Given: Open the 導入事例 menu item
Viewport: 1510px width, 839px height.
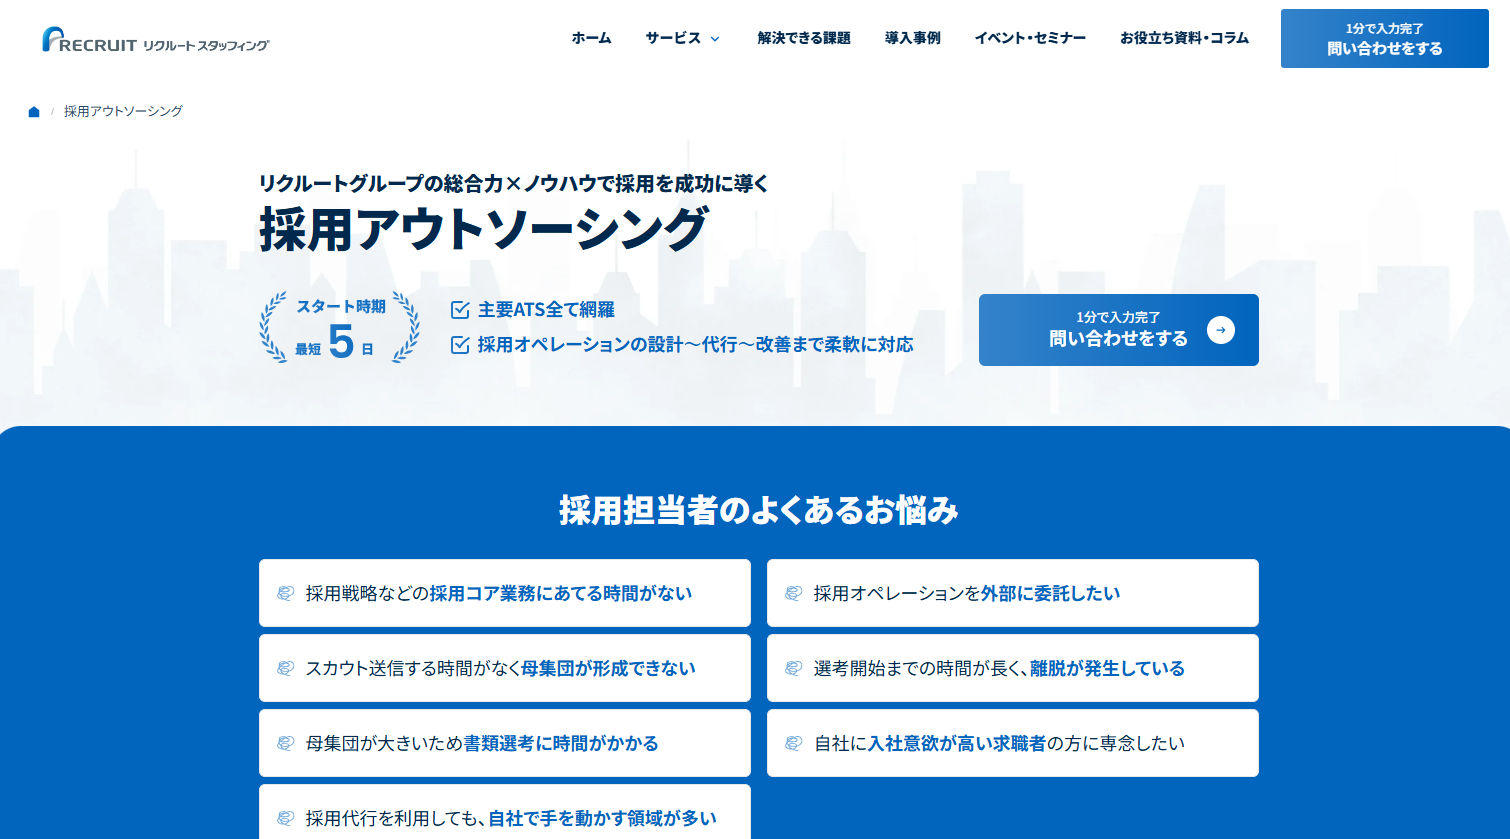Looking at the screenshot, I should [912, 38].
